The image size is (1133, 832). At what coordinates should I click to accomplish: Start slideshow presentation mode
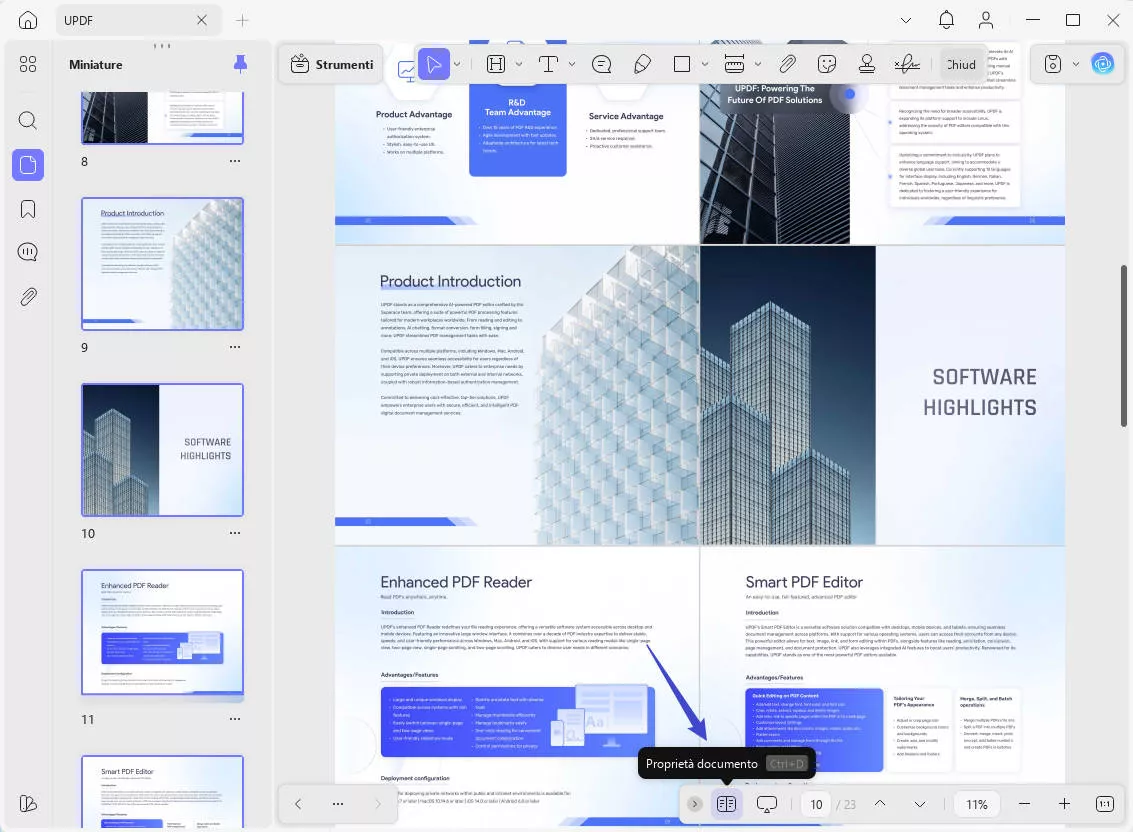[767, 804]
